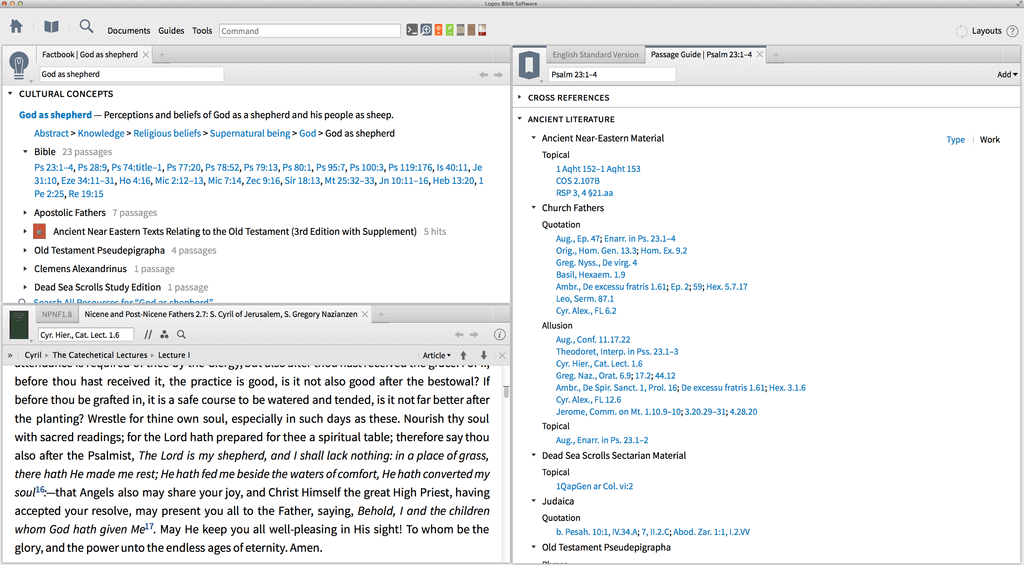Image resolution: width=1024 pixels, height=565 pixels.
Task: Expand Dead Sea Scrolls Study Edition
Action: pos(25,287)
